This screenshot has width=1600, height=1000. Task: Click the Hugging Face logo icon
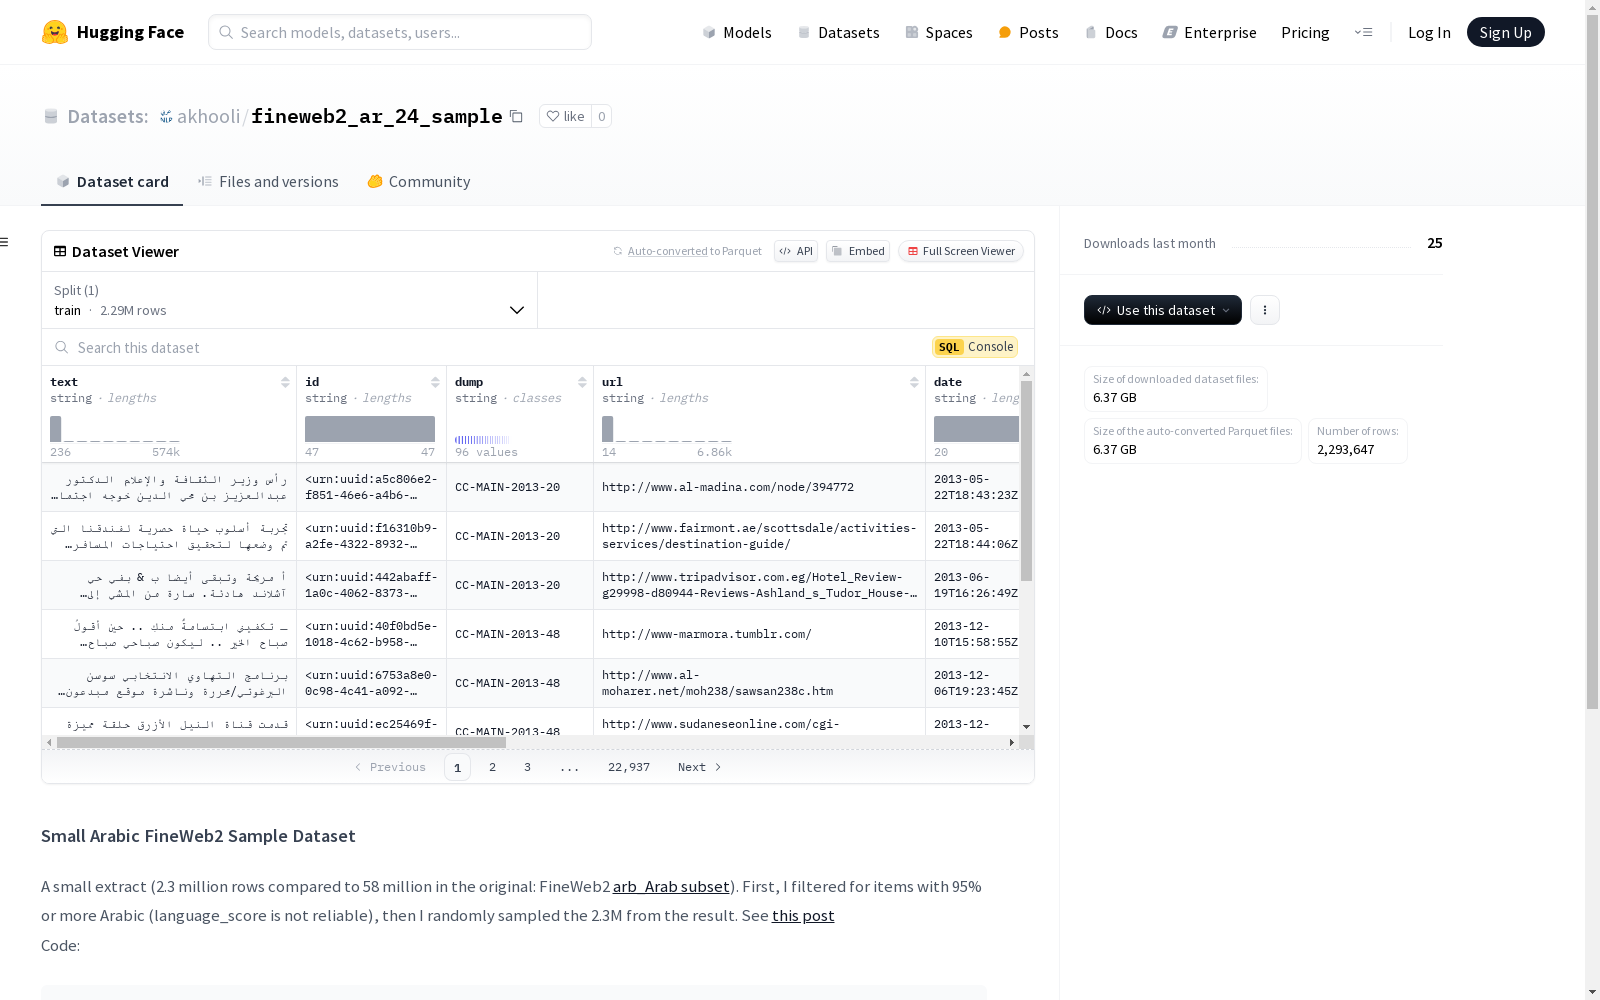tap(55, 32)
